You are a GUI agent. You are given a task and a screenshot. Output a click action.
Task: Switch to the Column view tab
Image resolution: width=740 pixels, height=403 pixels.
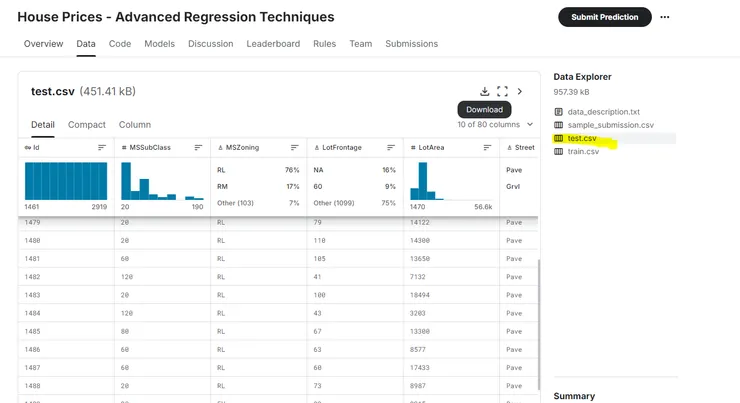[135, 125]
